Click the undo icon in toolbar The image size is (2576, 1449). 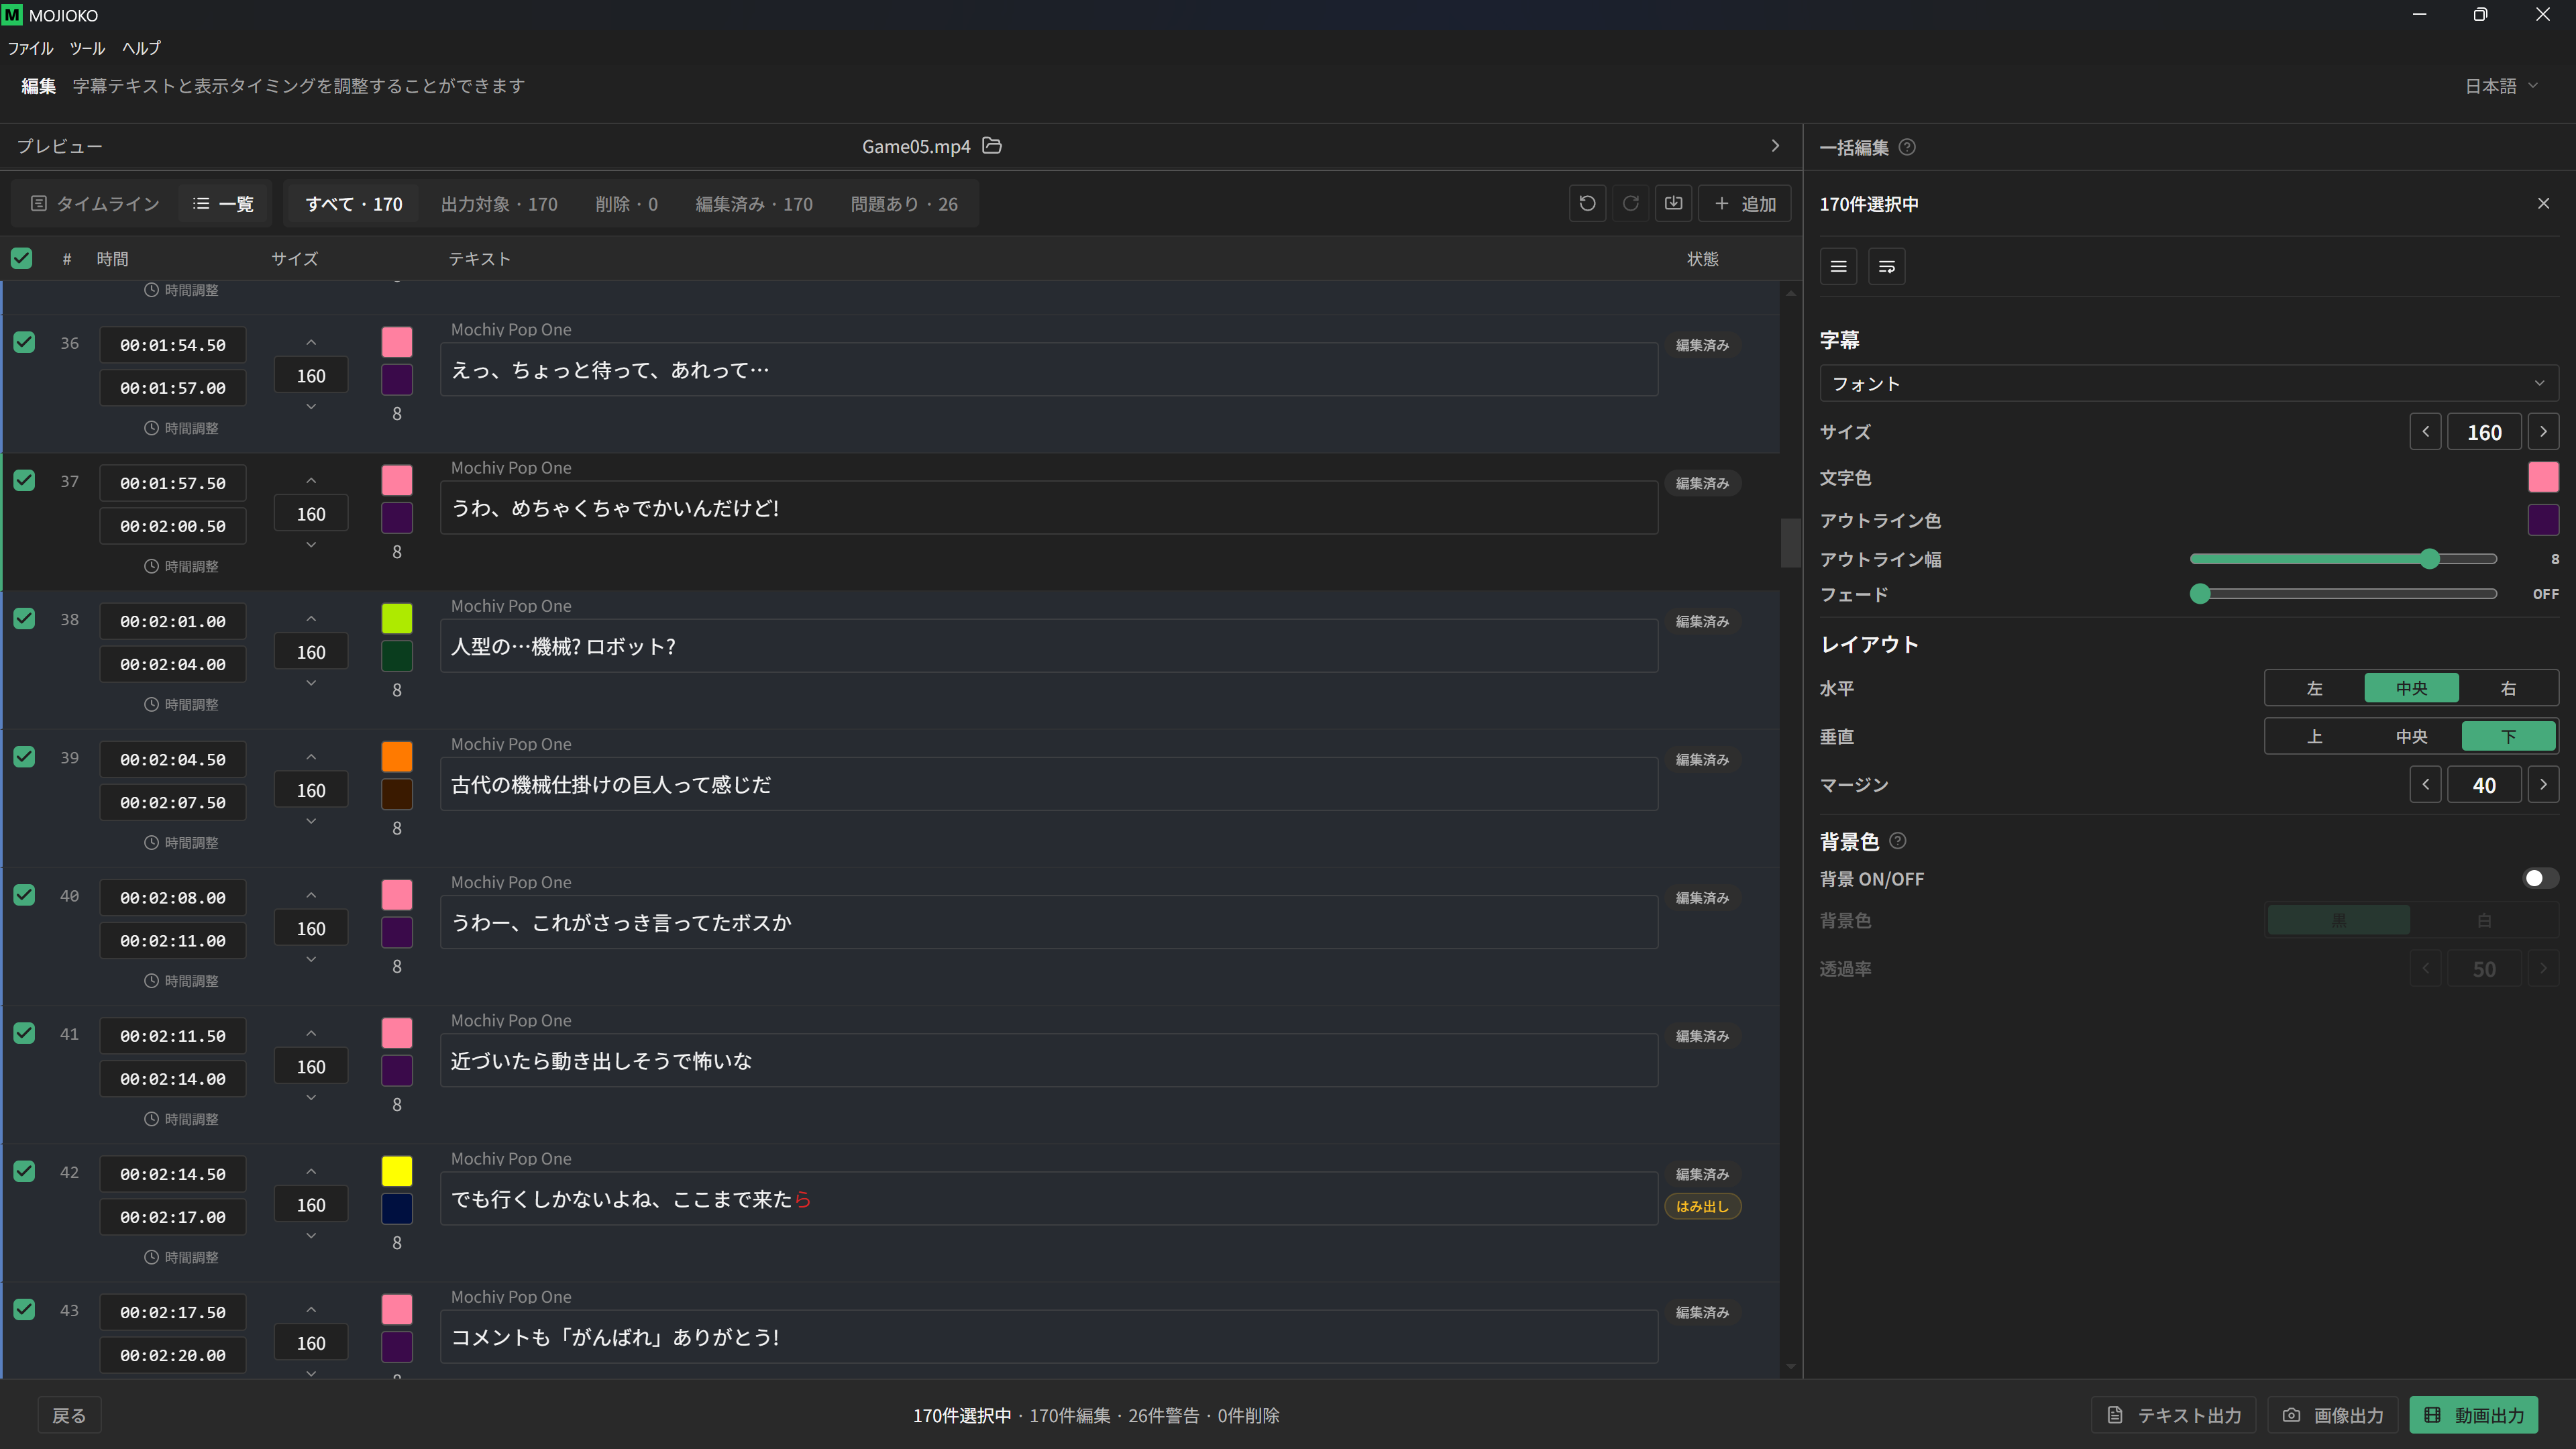click(1587, 204)
